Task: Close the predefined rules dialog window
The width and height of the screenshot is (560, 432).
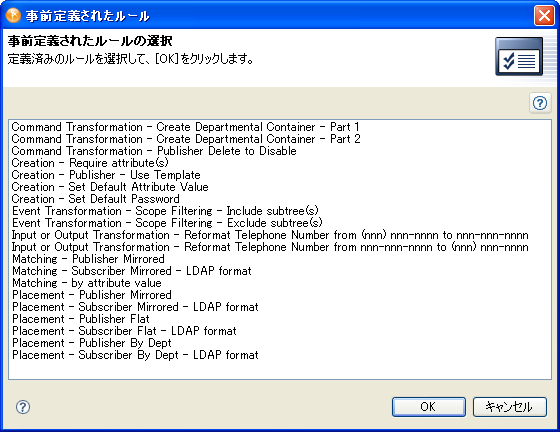Action: (x=544, y=15)
